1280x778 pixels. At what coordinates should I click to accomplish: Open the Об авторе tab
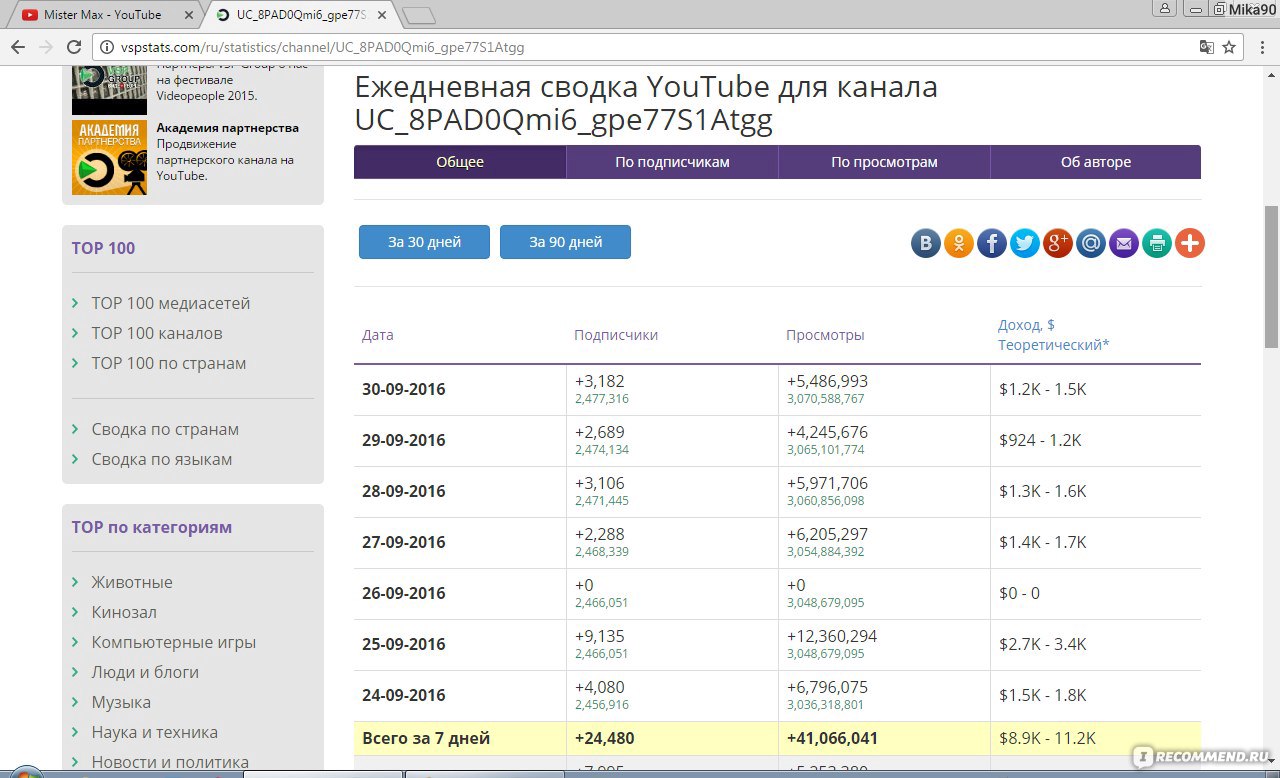pyautogui.click(x=1096, y=162)
